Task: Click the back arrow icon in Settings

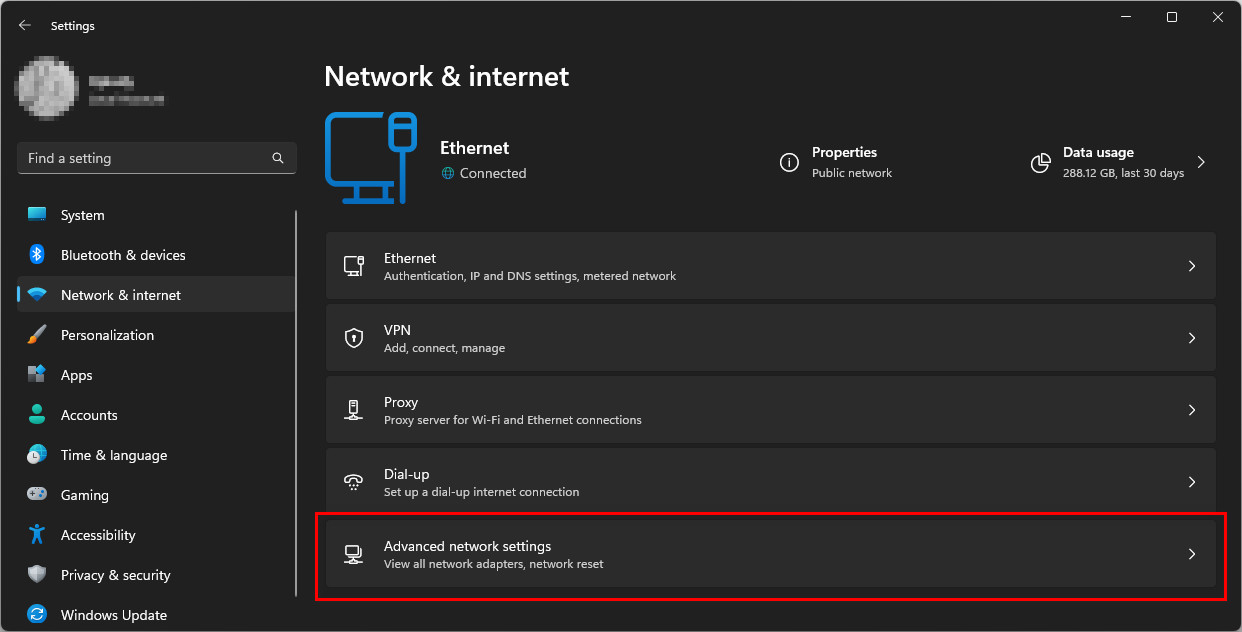Action: 25,25
